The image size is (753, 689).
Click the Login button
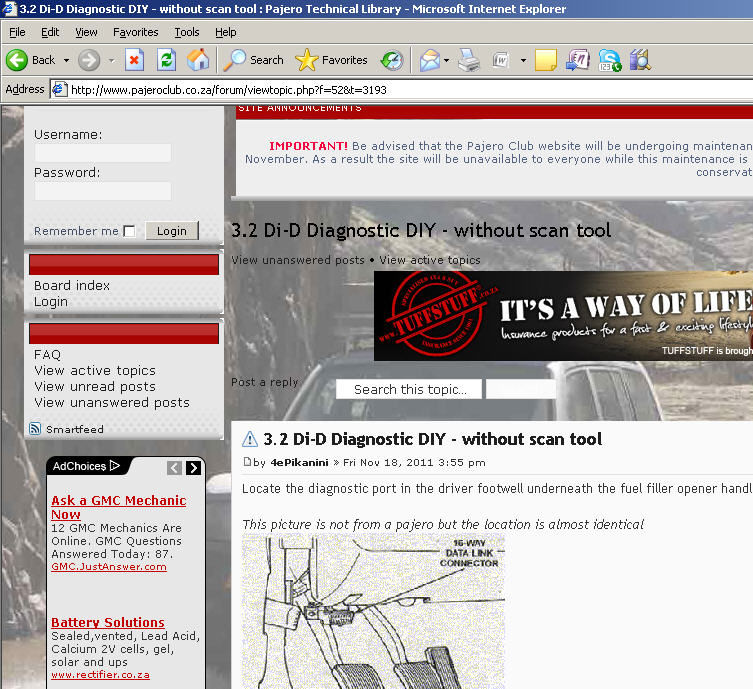coord(171,231)
